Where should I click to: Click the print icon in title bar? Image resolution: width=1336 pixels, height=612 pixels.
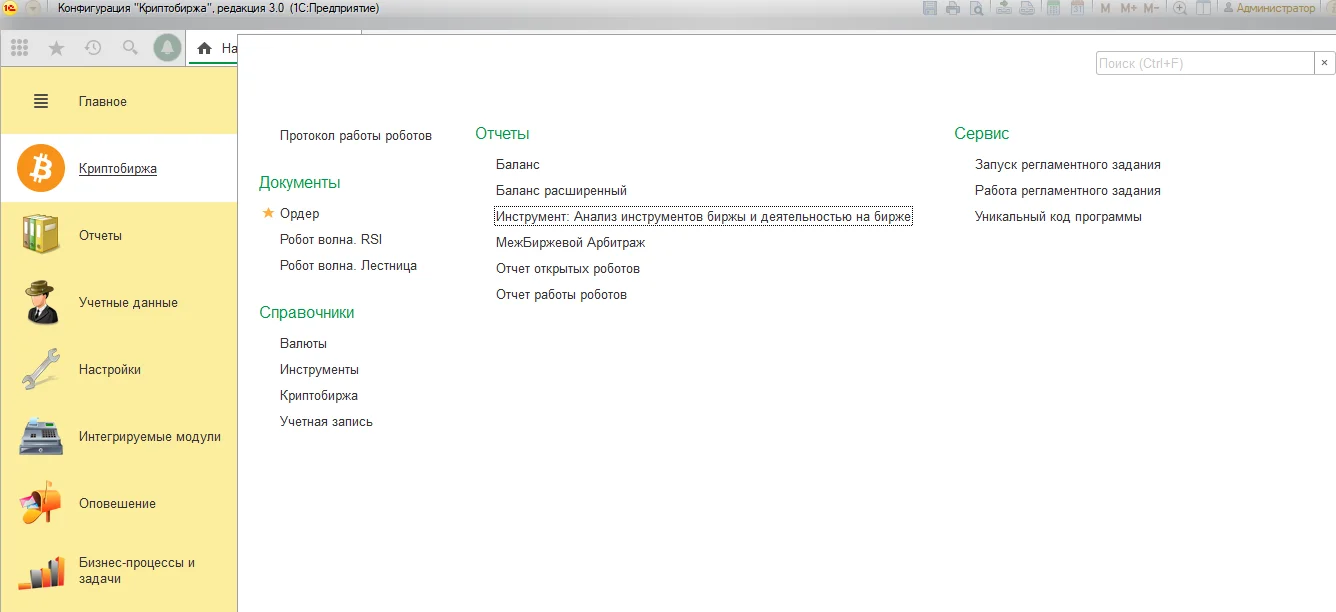(x=953, y=8)
